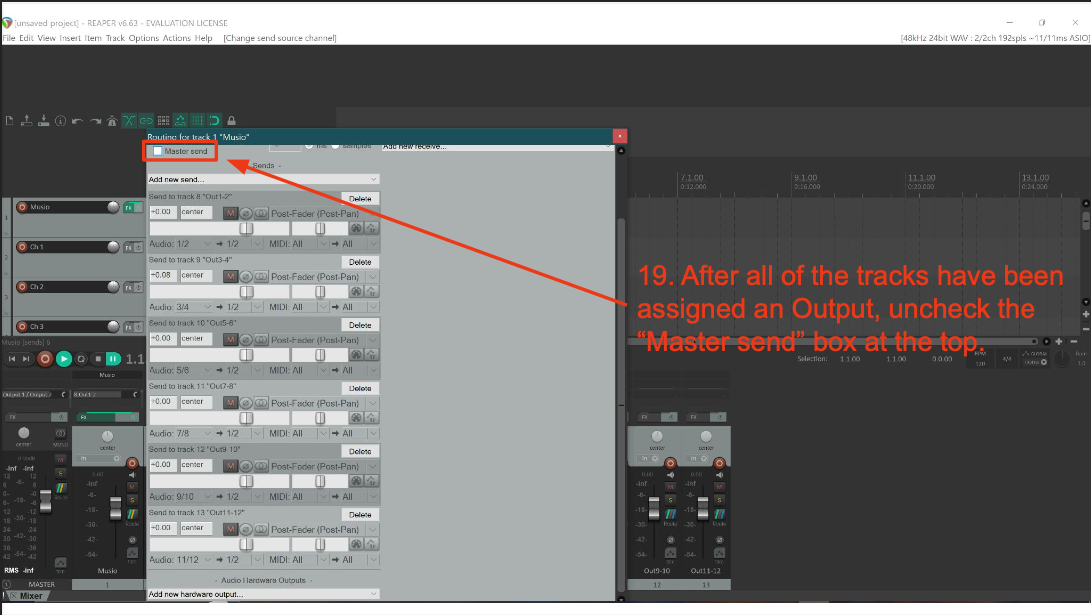Toggle the locking padlock icon in toolbar
The width and height of the screenshot is (1091, 615).
click(231, 121)
